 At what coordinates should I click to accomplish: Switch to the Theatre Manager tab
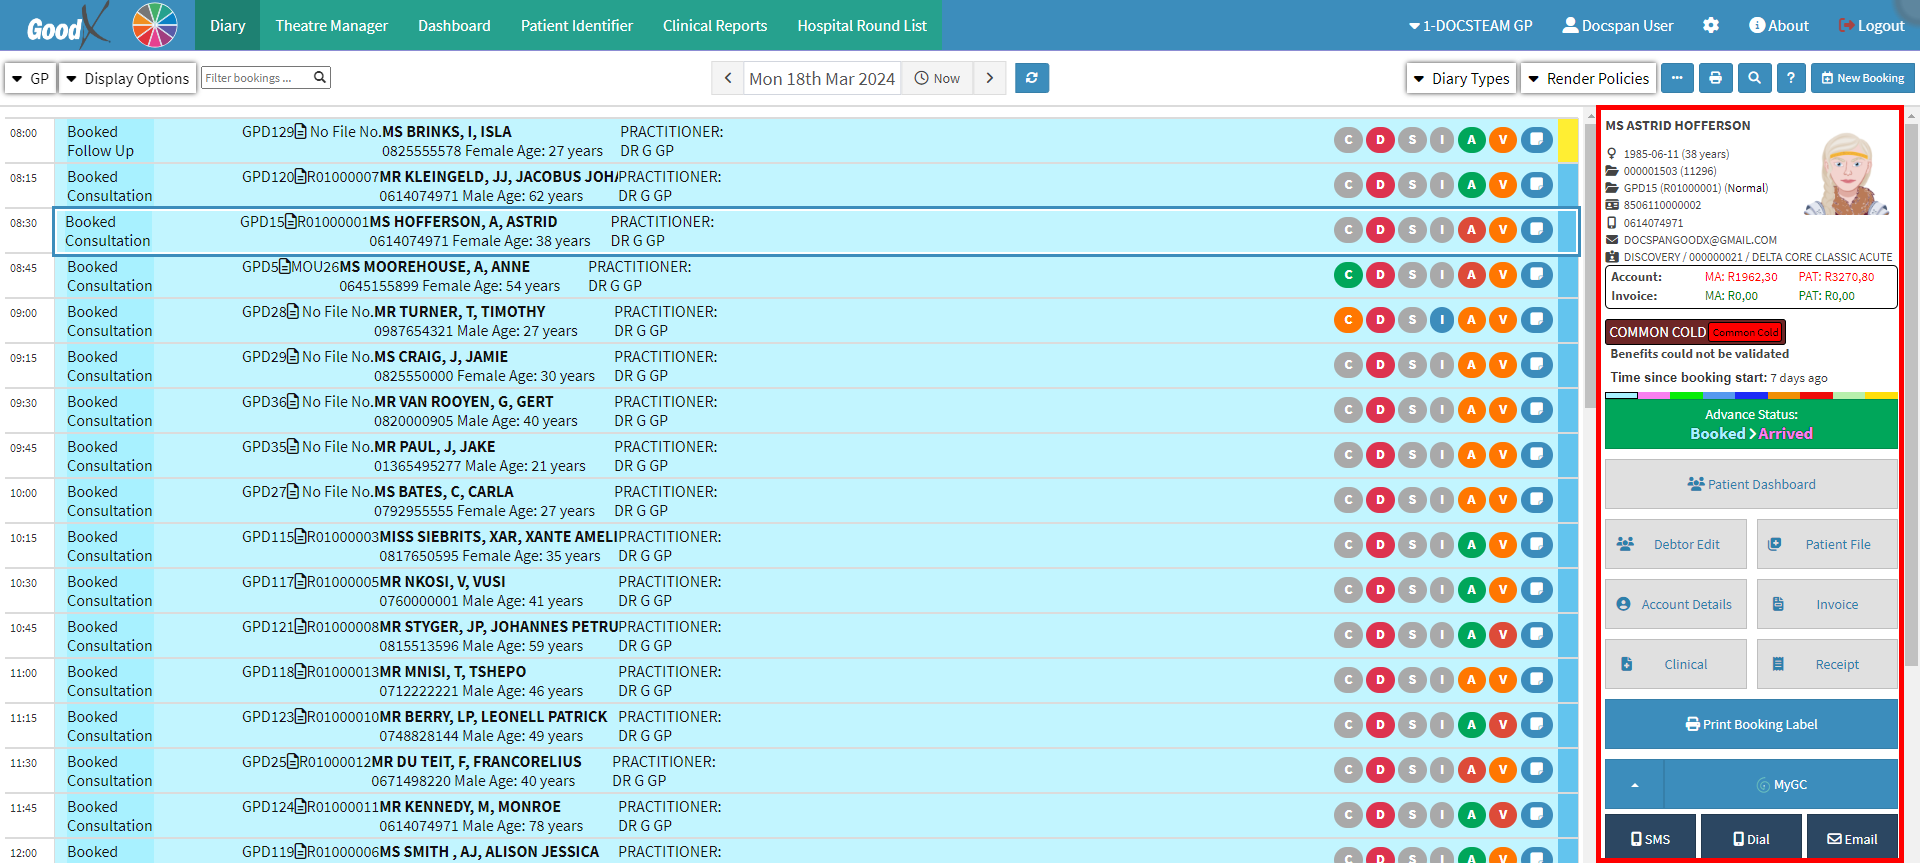tap(331, 25)
